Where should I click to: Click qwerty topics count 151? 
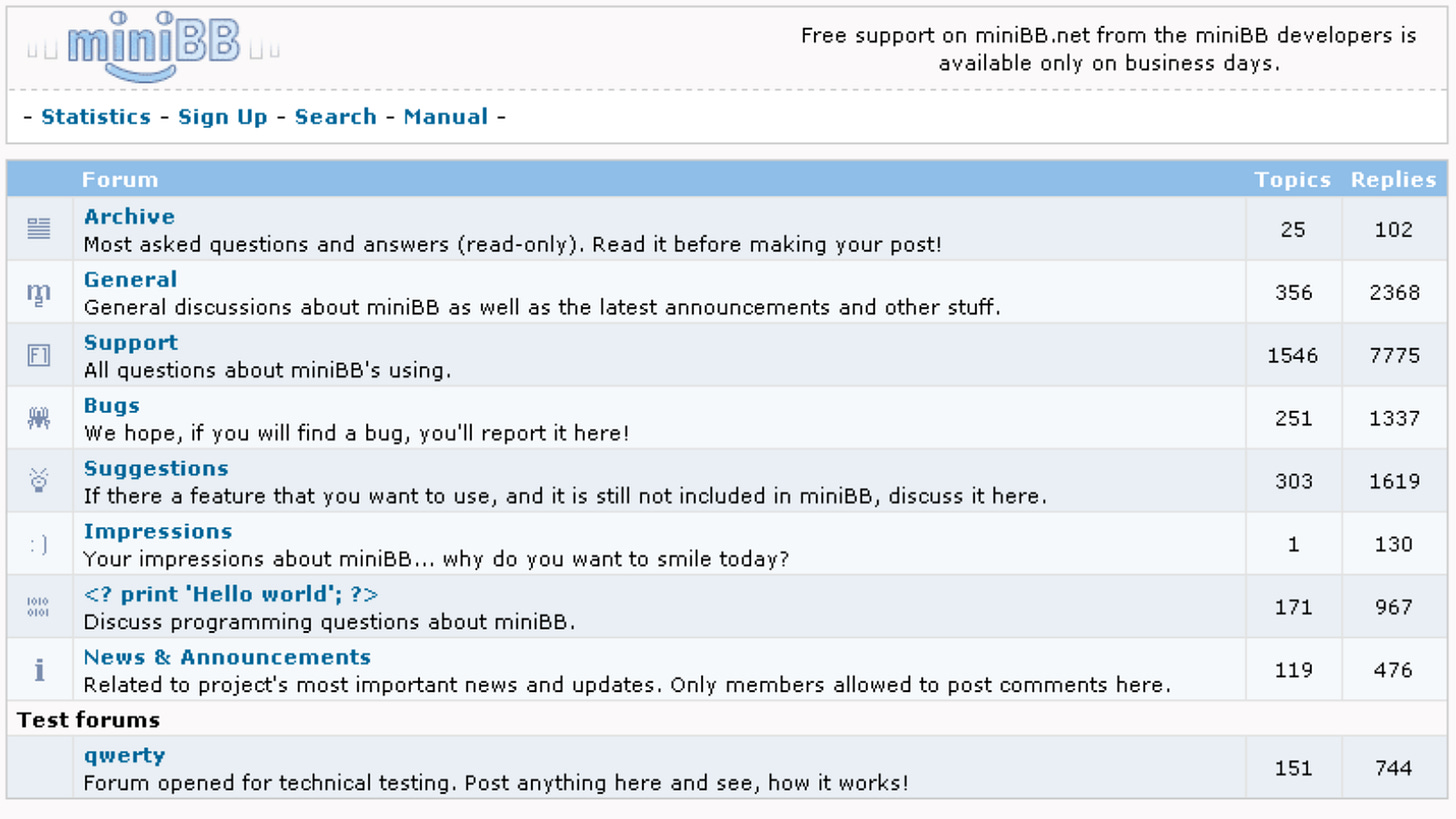[1293, 768]
